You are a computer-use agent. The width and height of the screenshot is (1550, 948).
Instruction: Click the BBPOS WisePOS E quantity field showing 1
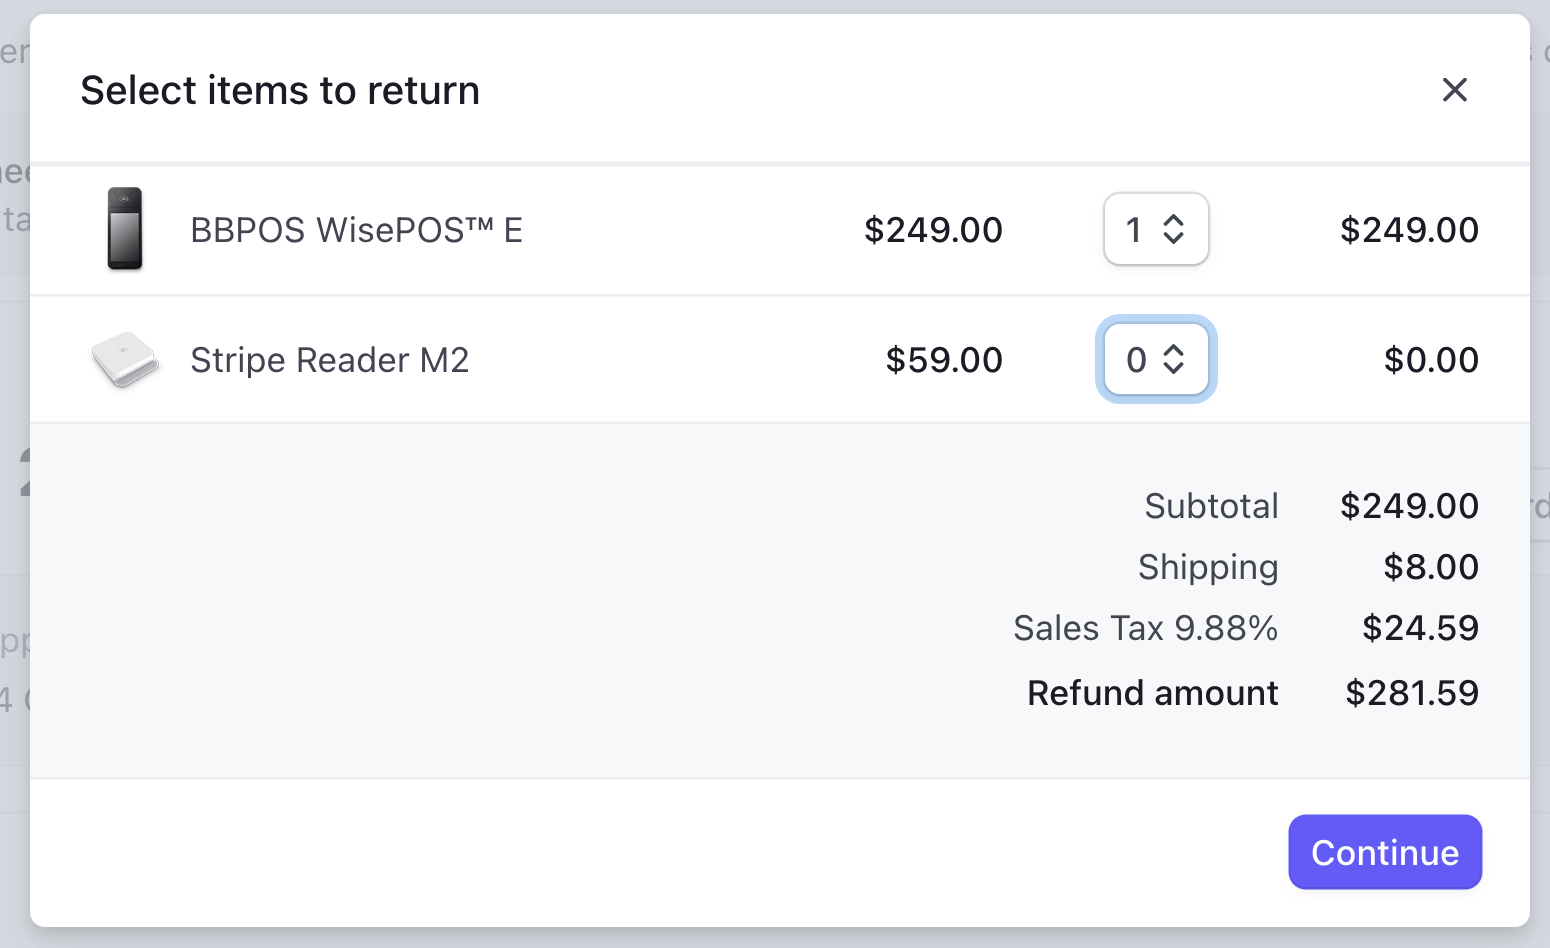click(x=1156, y=229)
